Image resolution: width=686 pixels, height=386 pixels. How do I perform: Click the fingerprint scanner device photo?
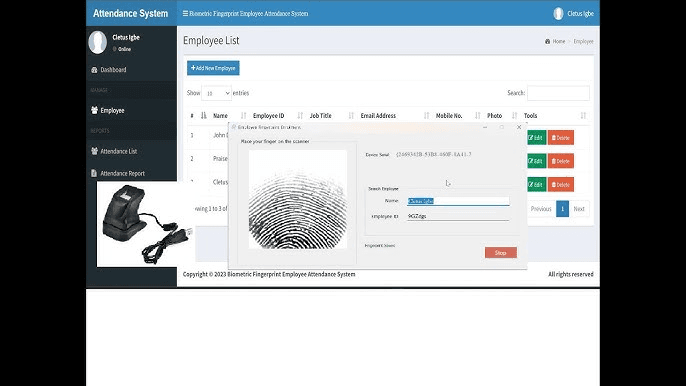(146, 224)
